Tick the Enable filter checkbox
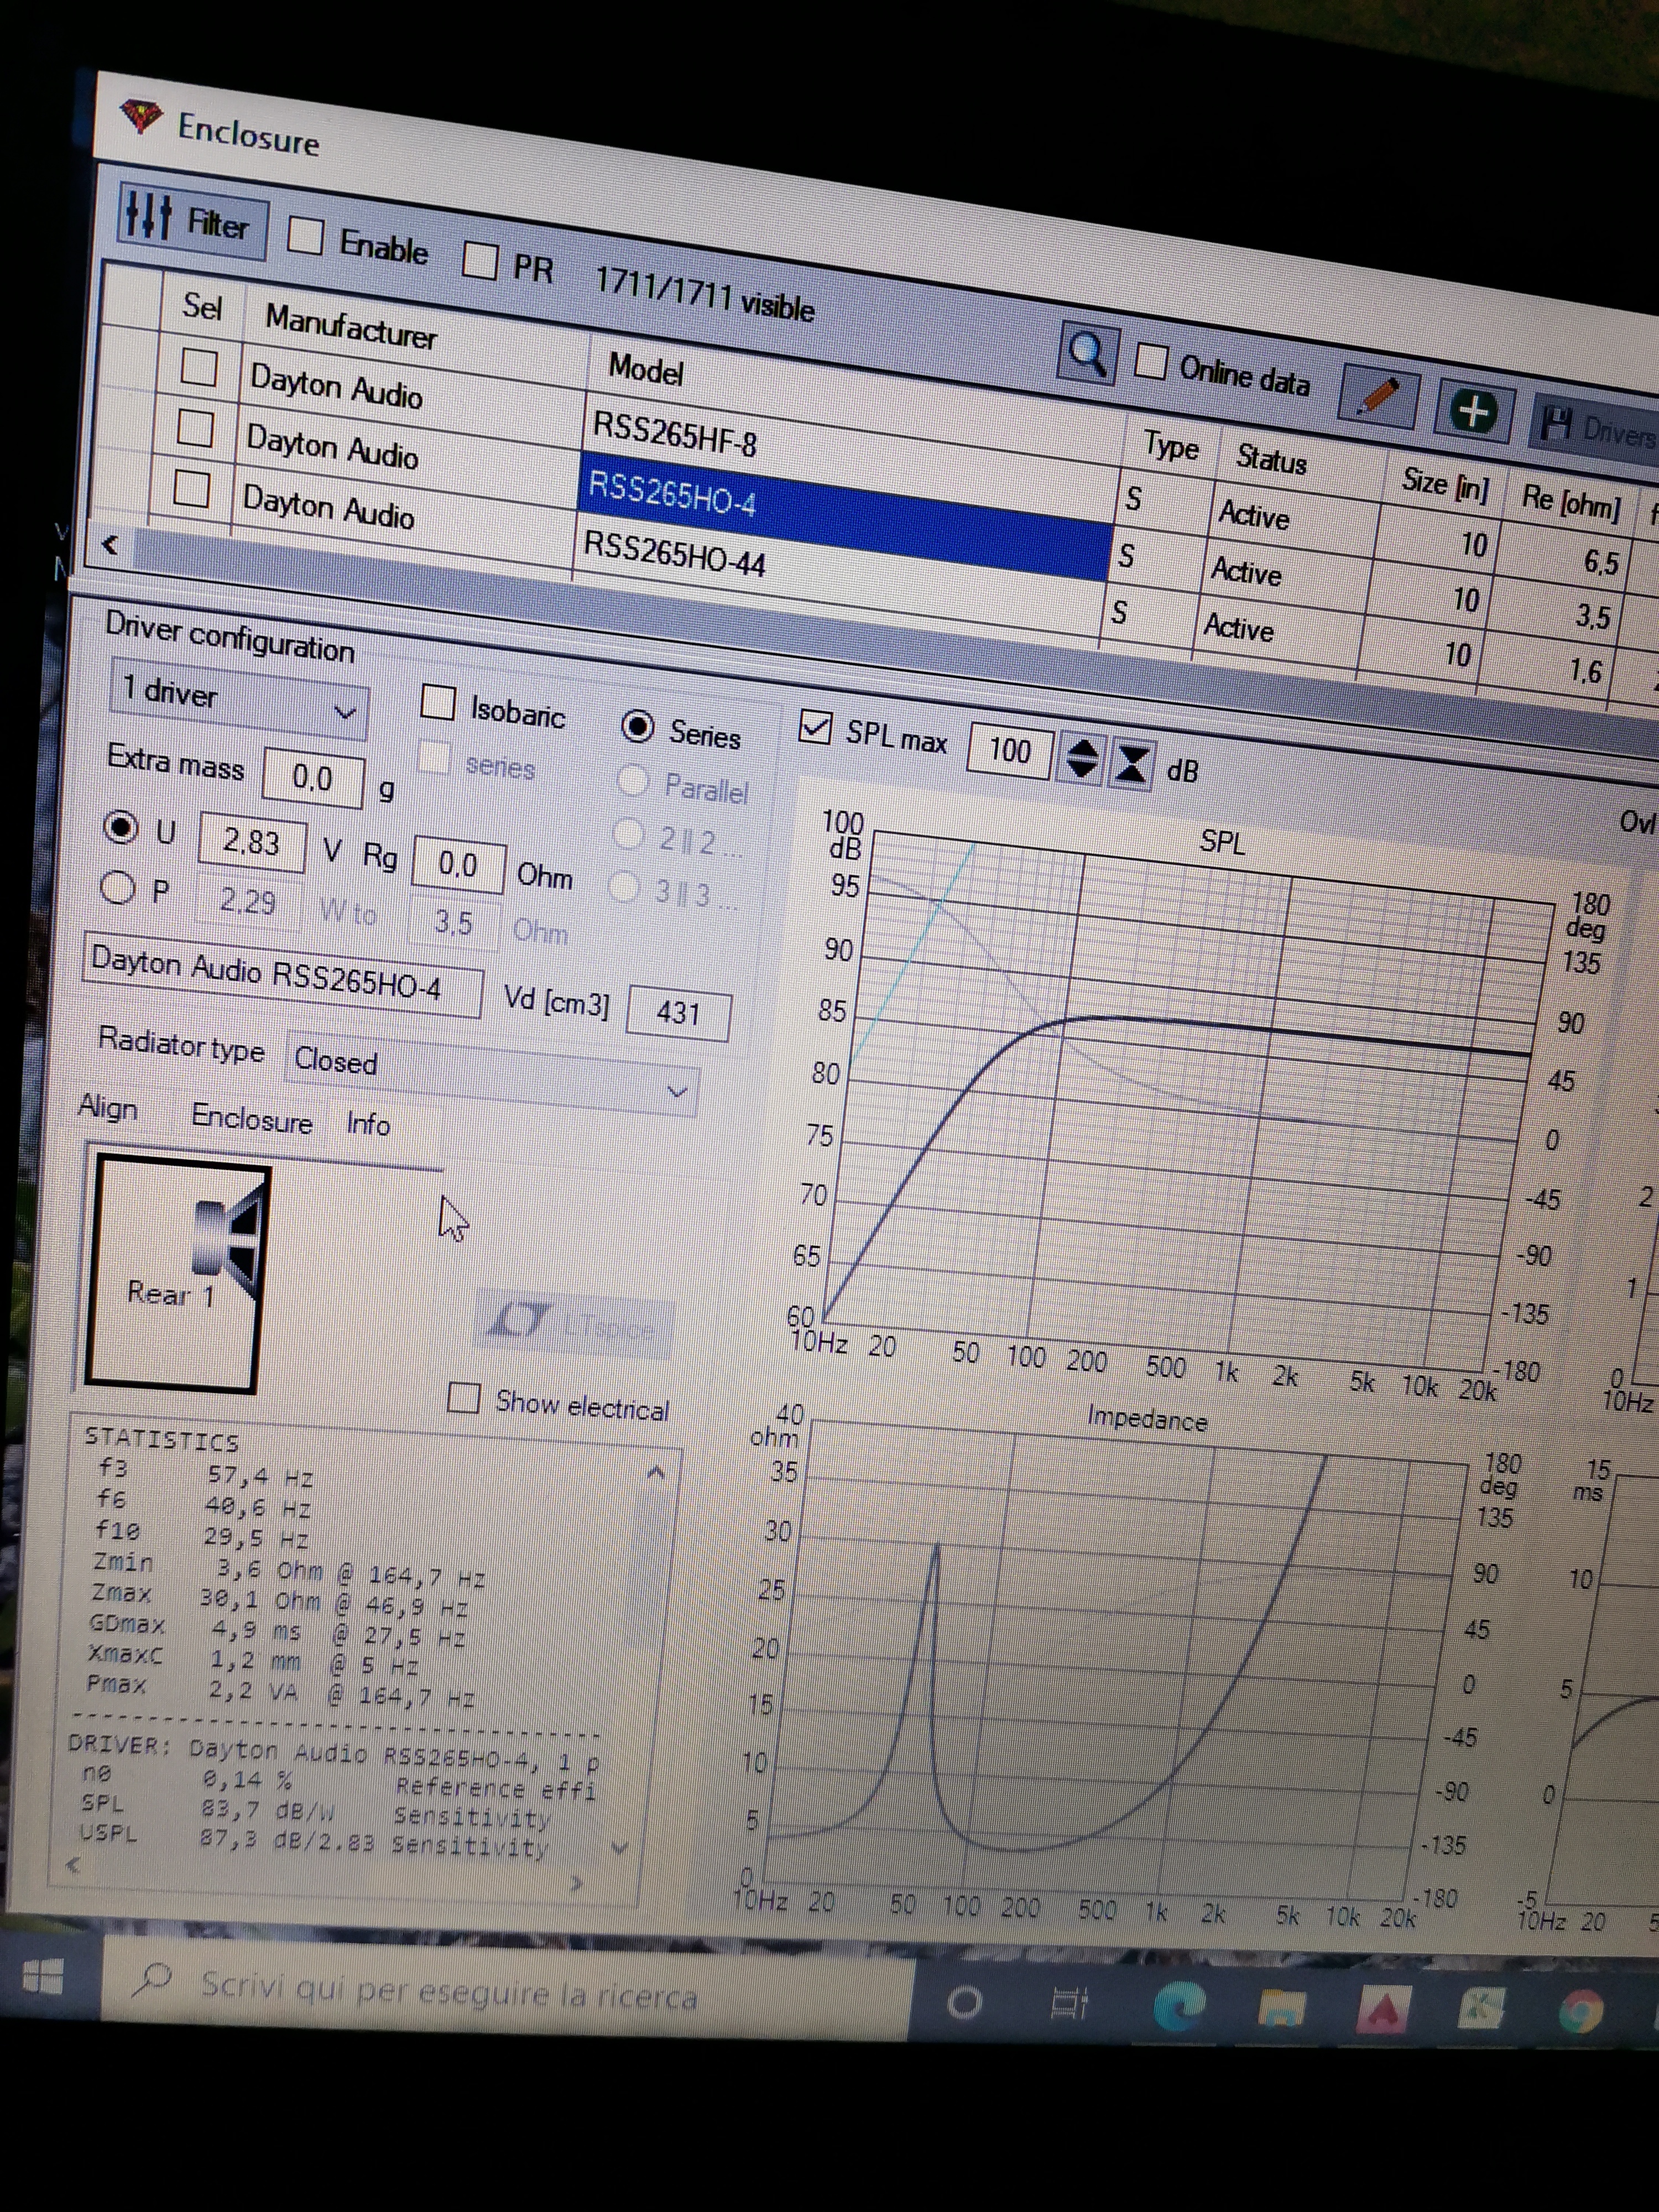This screenshot has width=1659, height=2212. (x=305, y=236)
